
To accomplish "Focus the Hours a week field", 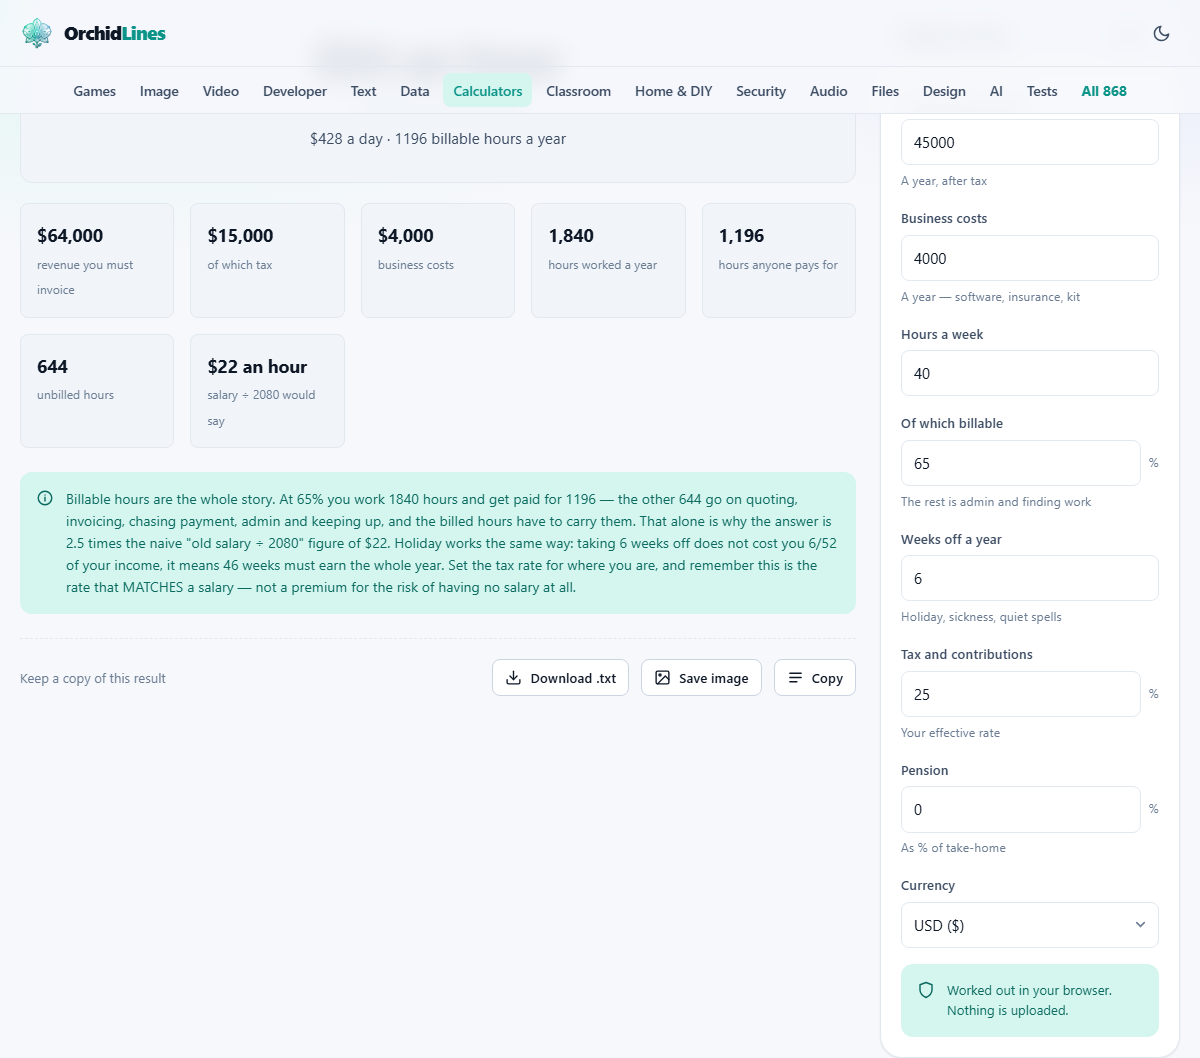I will click(1029, 373).
